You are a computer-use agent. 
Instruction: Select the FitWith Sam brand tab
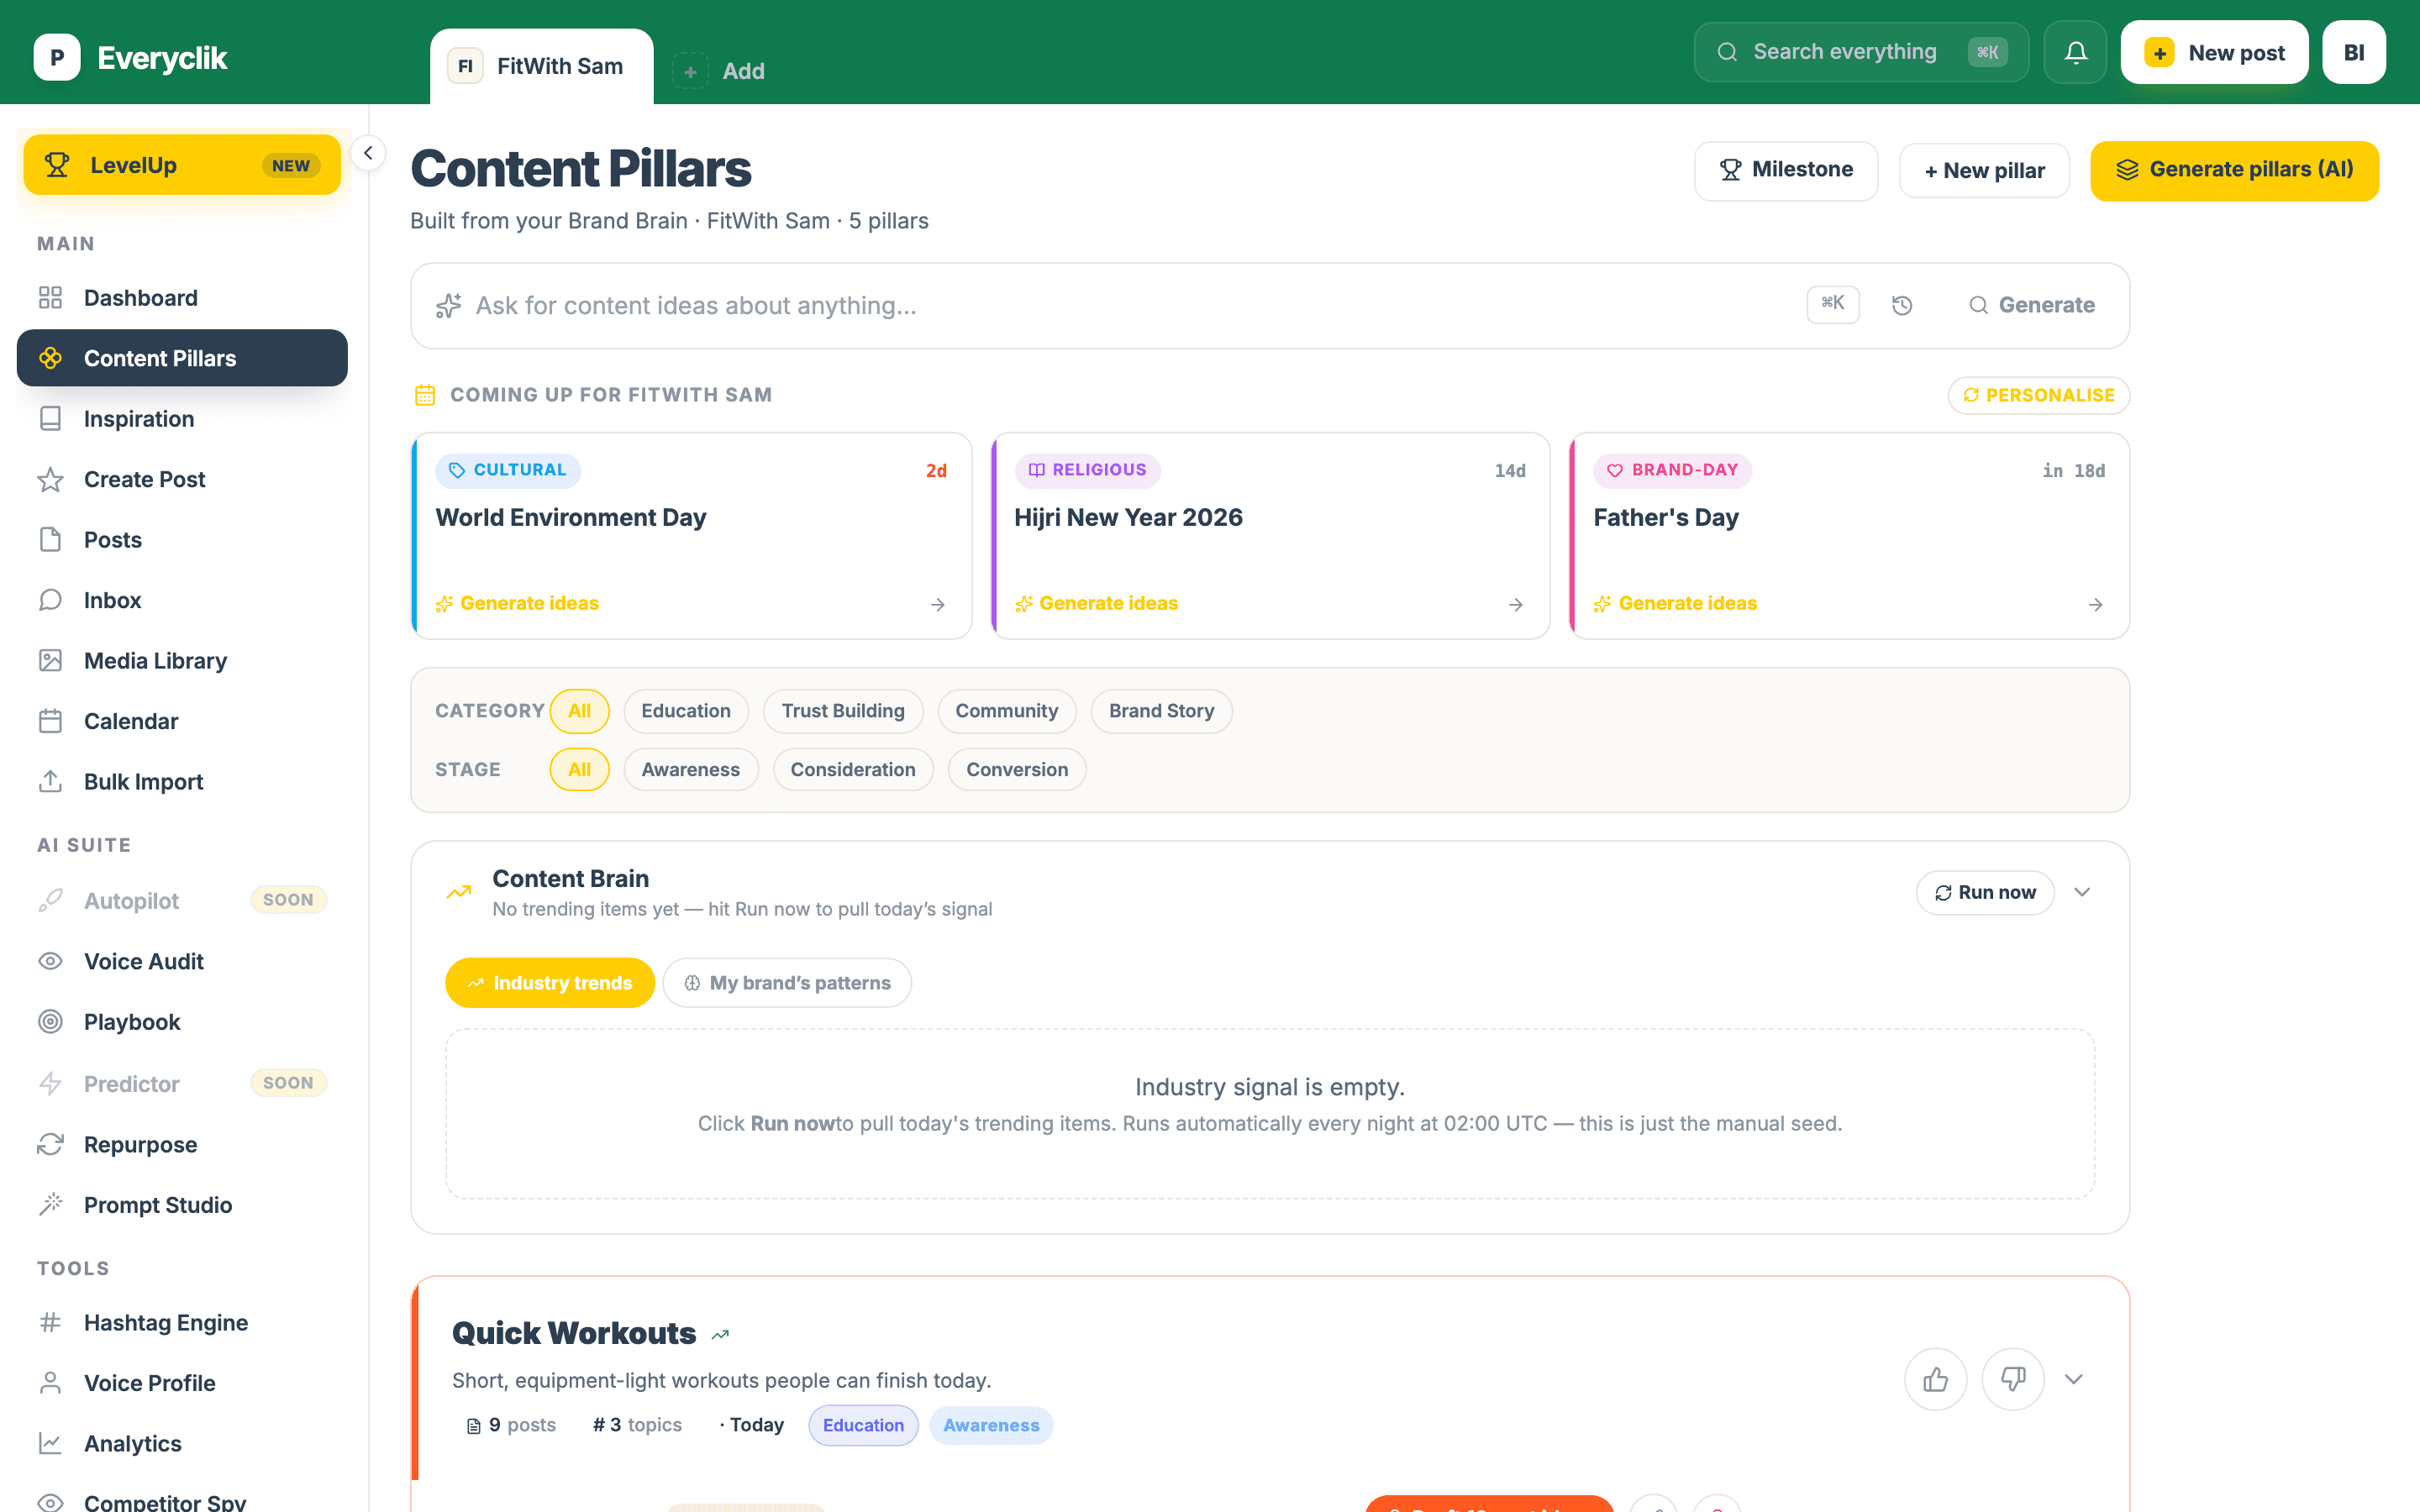click(x=541, y=66)
